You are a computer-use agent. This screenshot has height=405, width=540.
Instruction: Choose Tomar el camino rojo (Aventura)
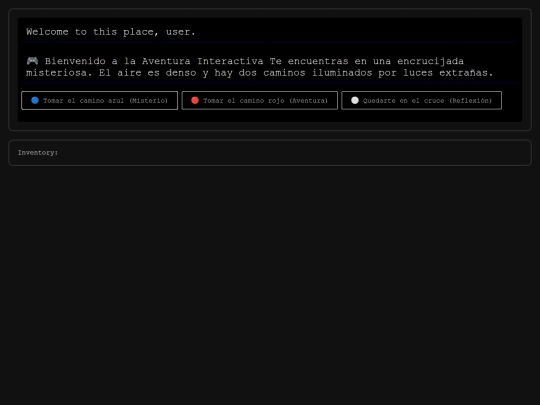260,101
